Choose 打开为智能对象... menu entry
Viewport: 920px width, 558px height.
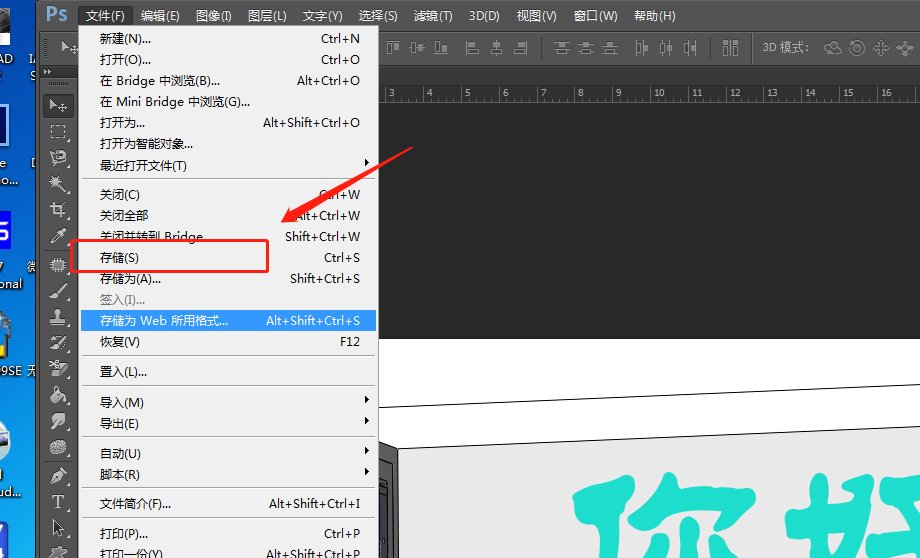tap(228, 144)
